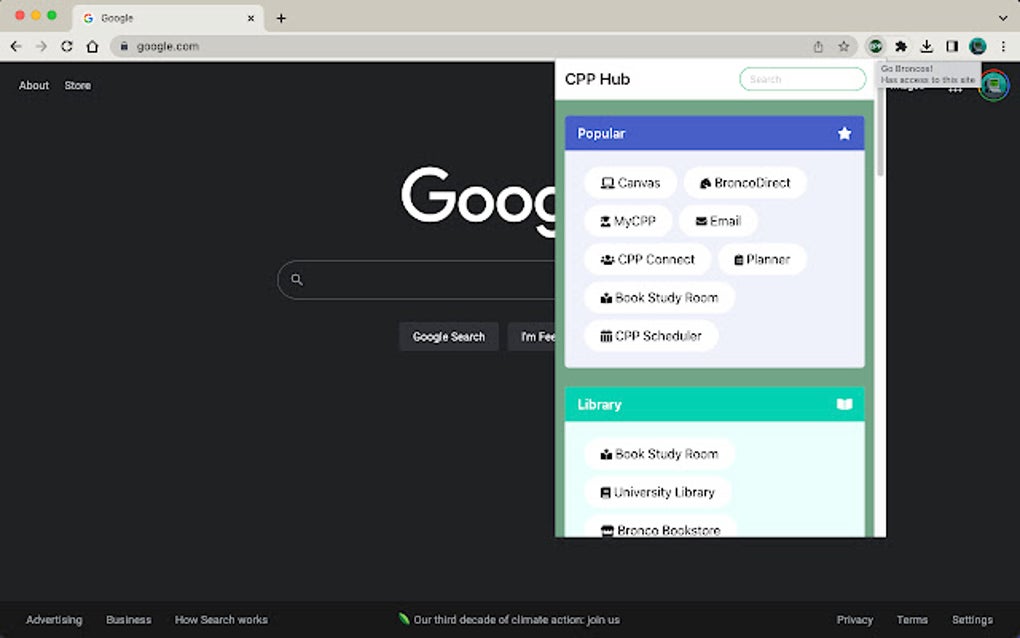Open Canvas from the Popular section

click(630, 183)
